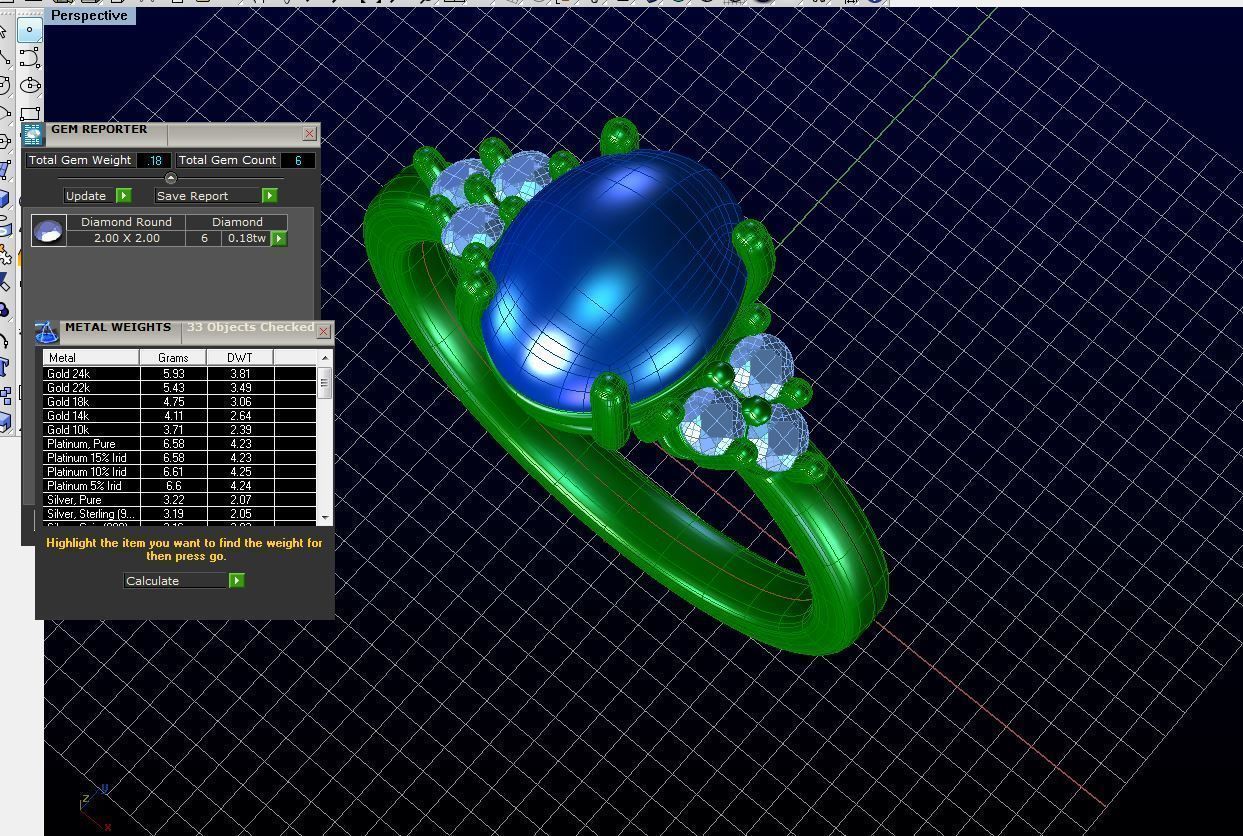Image resolution: width=1243 pixels, height=836 pixels.
Task: Select the control point curve tool
Action: [x=30, y=58]
